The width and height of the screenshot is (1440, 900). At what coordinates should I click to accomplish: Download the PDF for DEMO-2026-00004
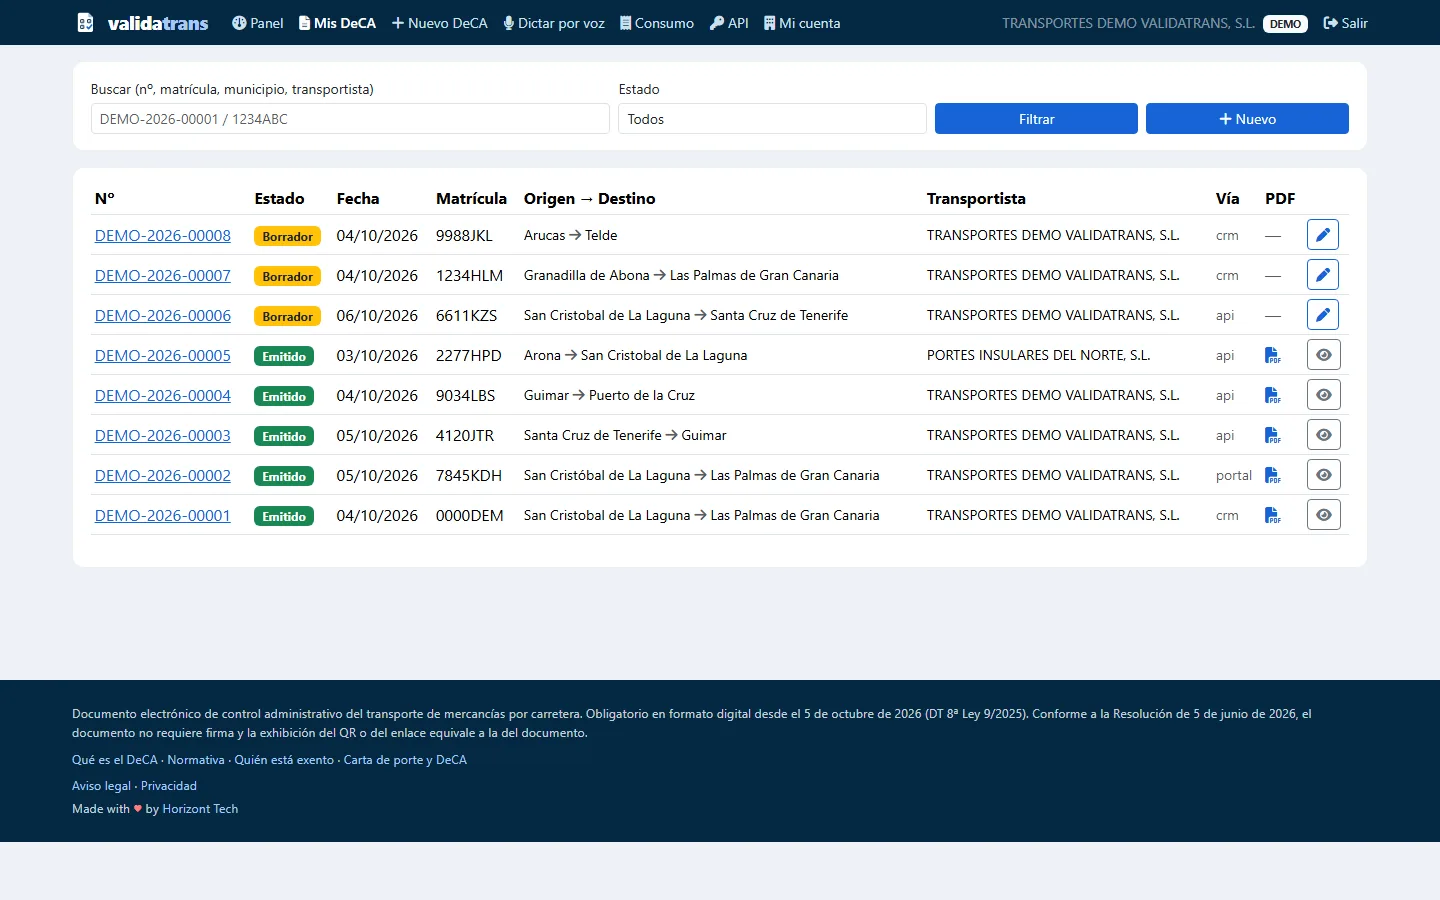[x=1272, y=395]
